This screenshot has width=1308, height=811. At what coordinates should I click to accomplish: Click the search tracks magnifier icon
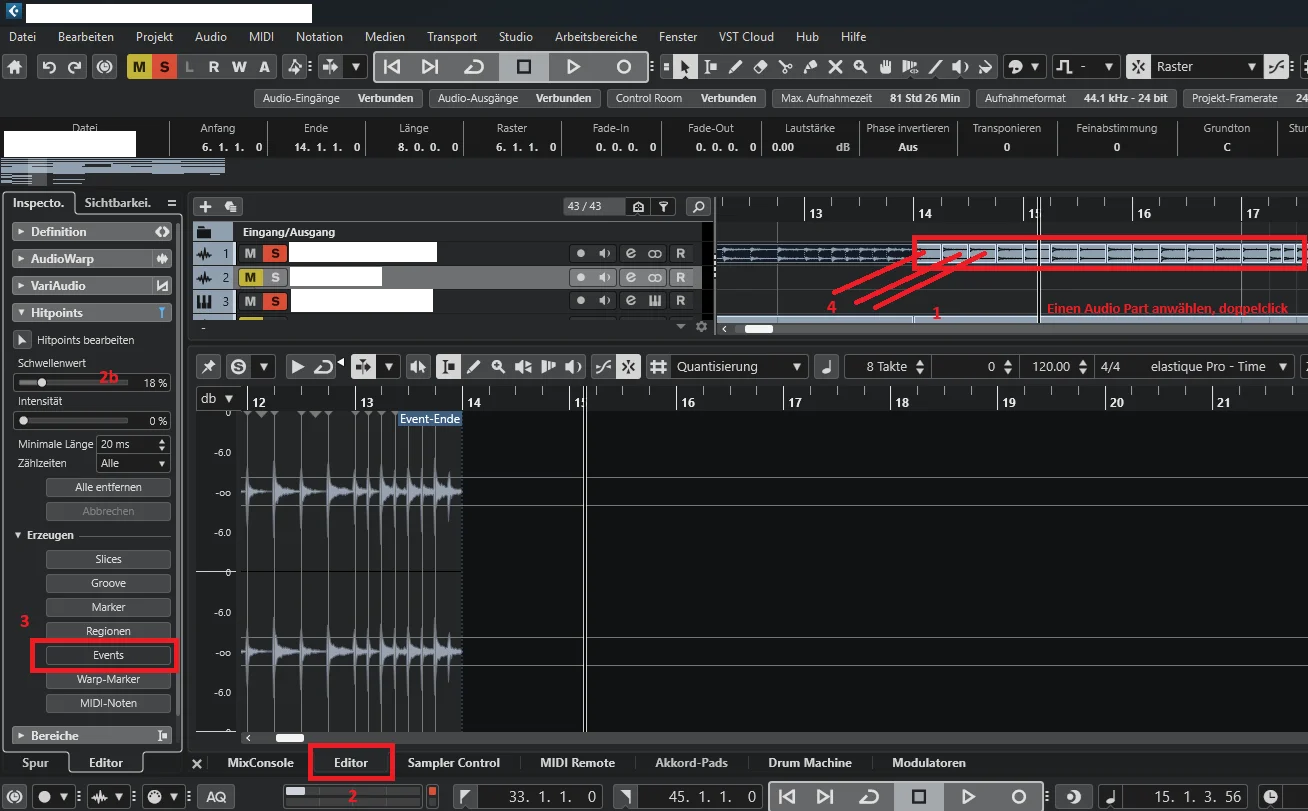[699, 206]
